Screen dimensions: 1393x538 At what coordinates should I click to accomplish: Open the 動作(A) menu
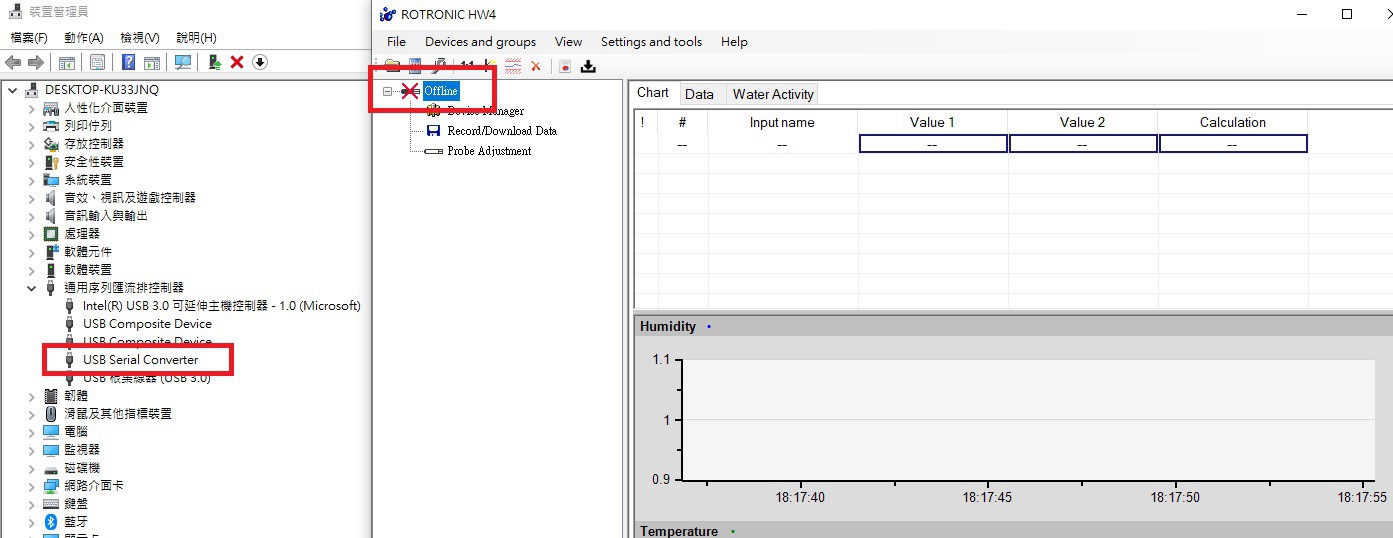pos(84,37)
